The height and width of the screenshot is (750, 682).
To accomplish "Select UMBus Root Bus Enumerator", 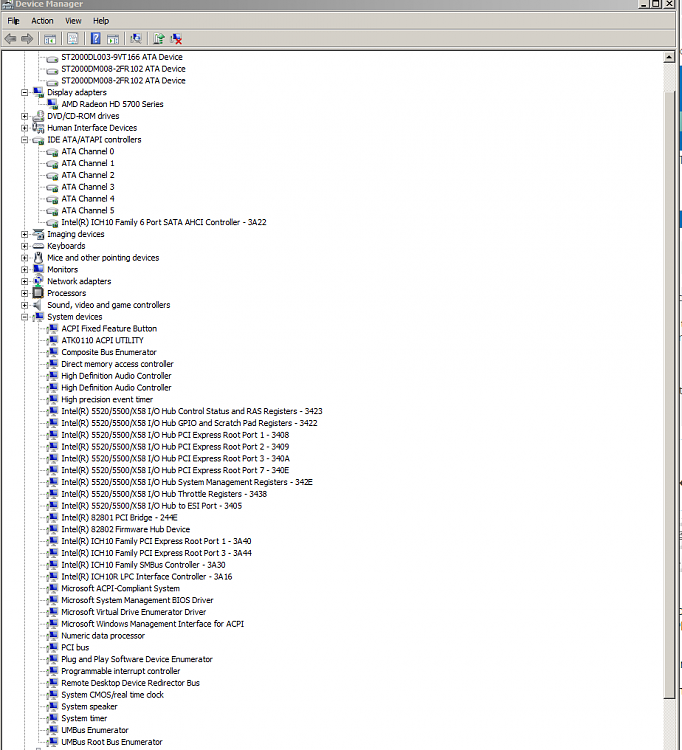I will click(x=112, y=742).
